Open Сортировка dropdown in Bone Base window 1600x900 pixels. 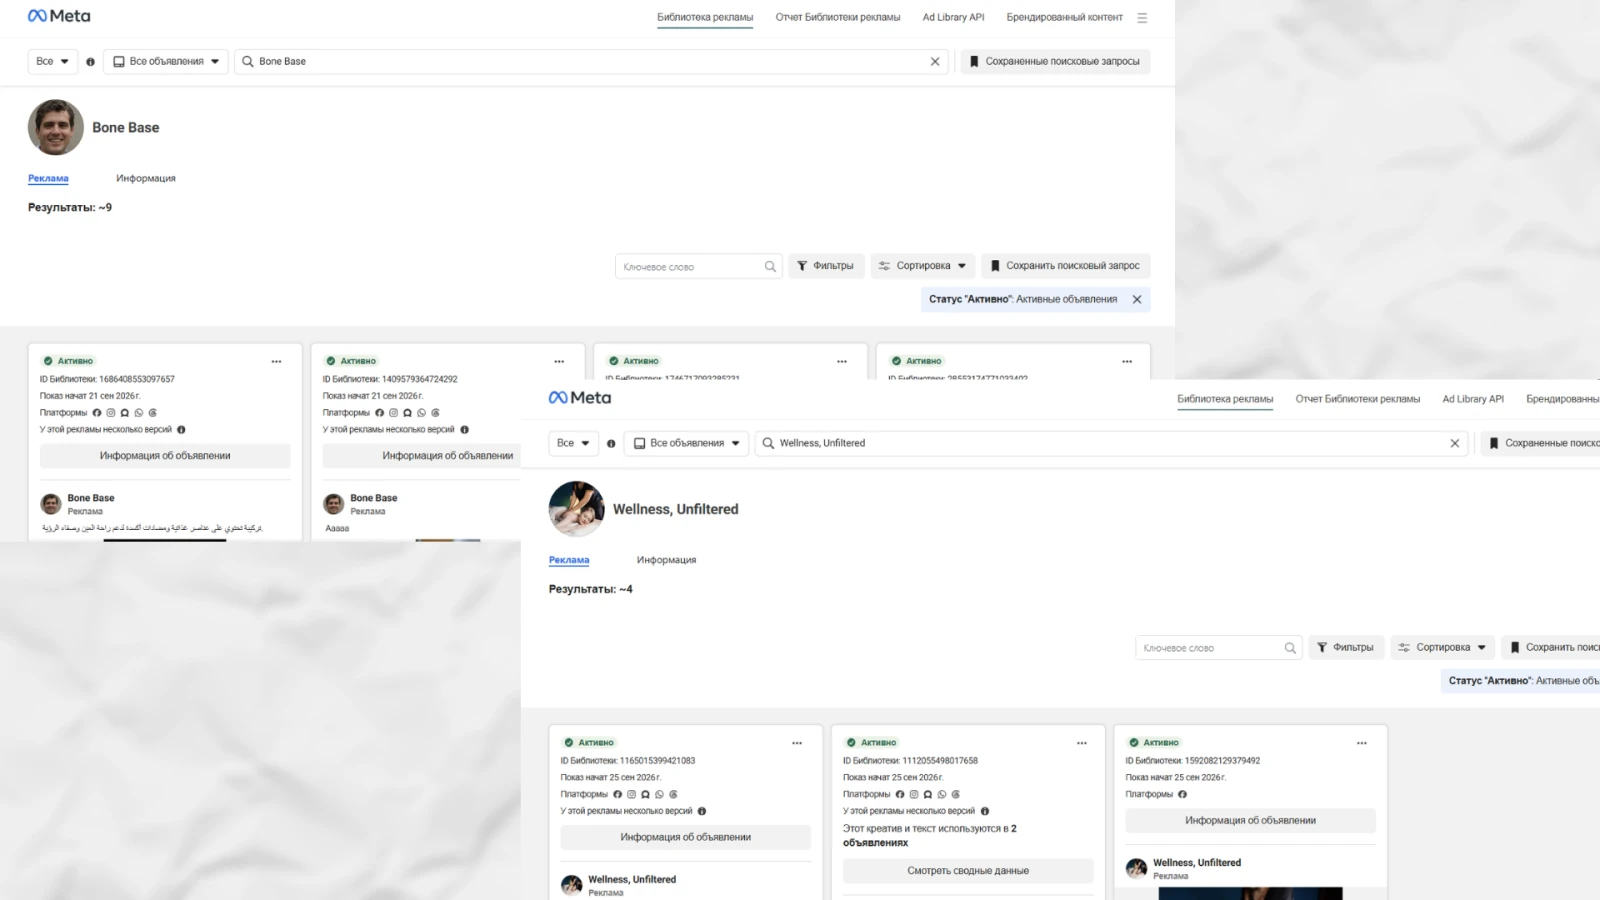coord(922,266)
